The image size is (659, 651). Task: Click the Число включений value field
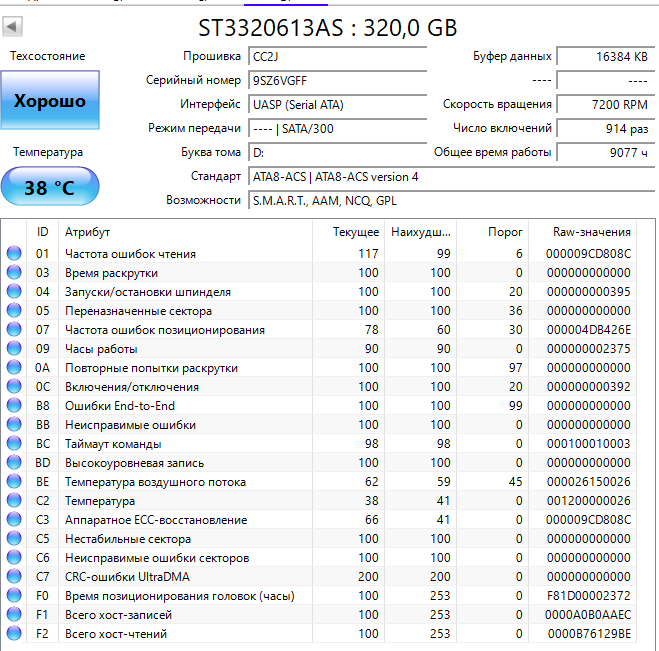pyautogui.click(x=606, y=128)
